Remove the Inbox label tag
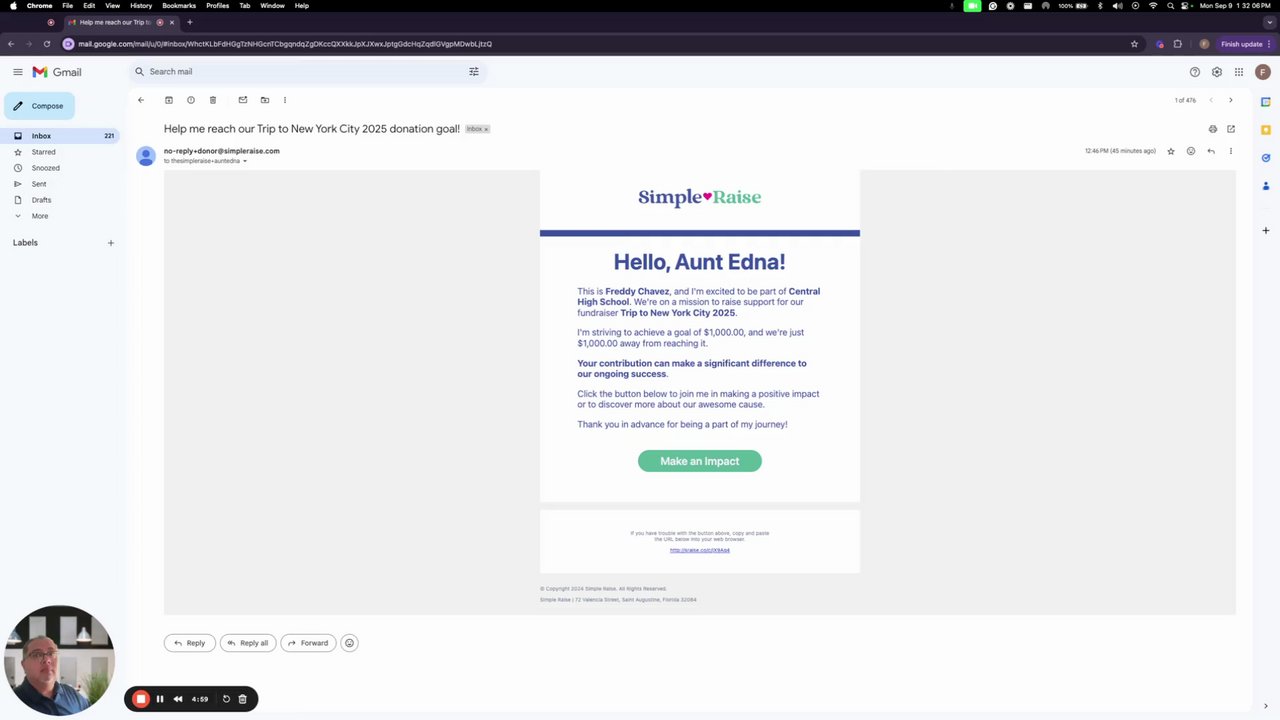 click(x=487, y=129)
